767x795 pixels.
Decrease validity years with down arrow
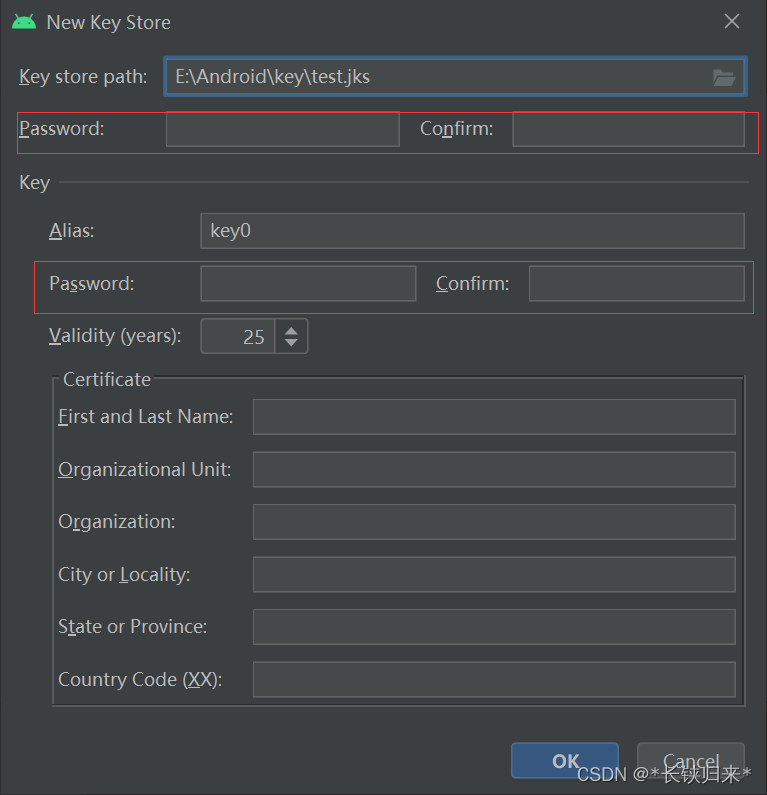click(291, 342)
